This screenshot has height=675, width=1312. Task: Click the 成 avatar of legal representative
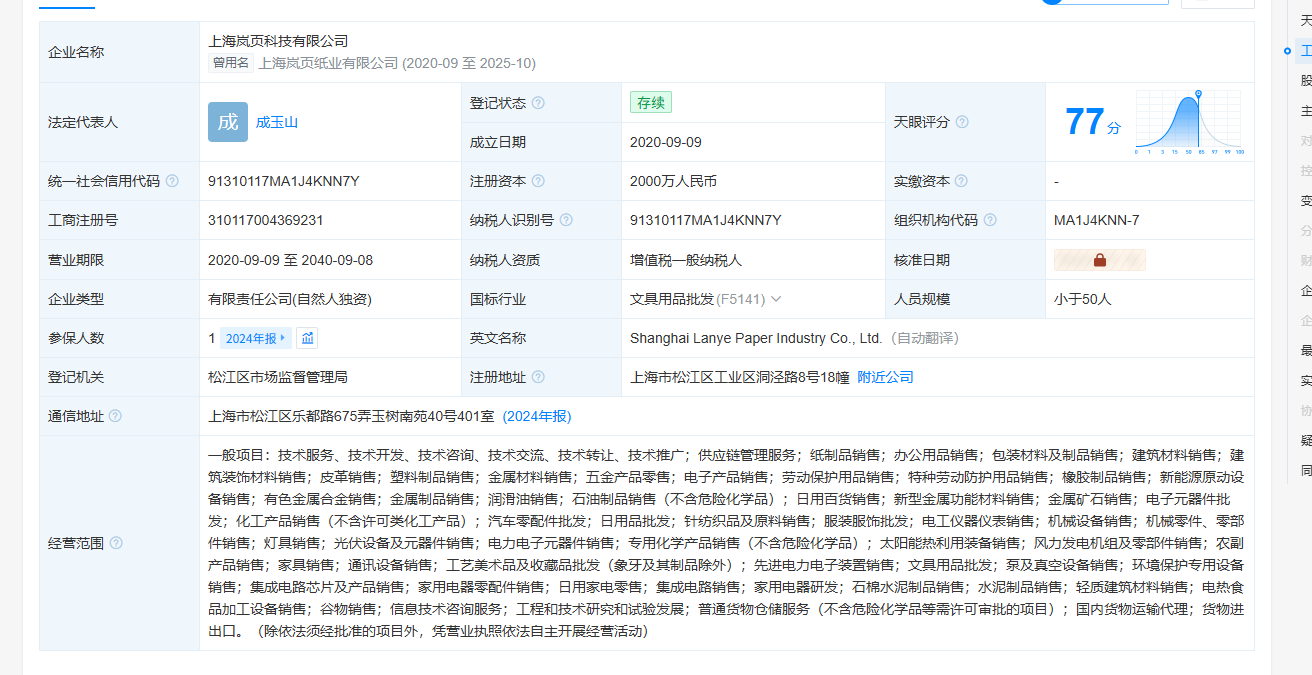tap(228, 122)
